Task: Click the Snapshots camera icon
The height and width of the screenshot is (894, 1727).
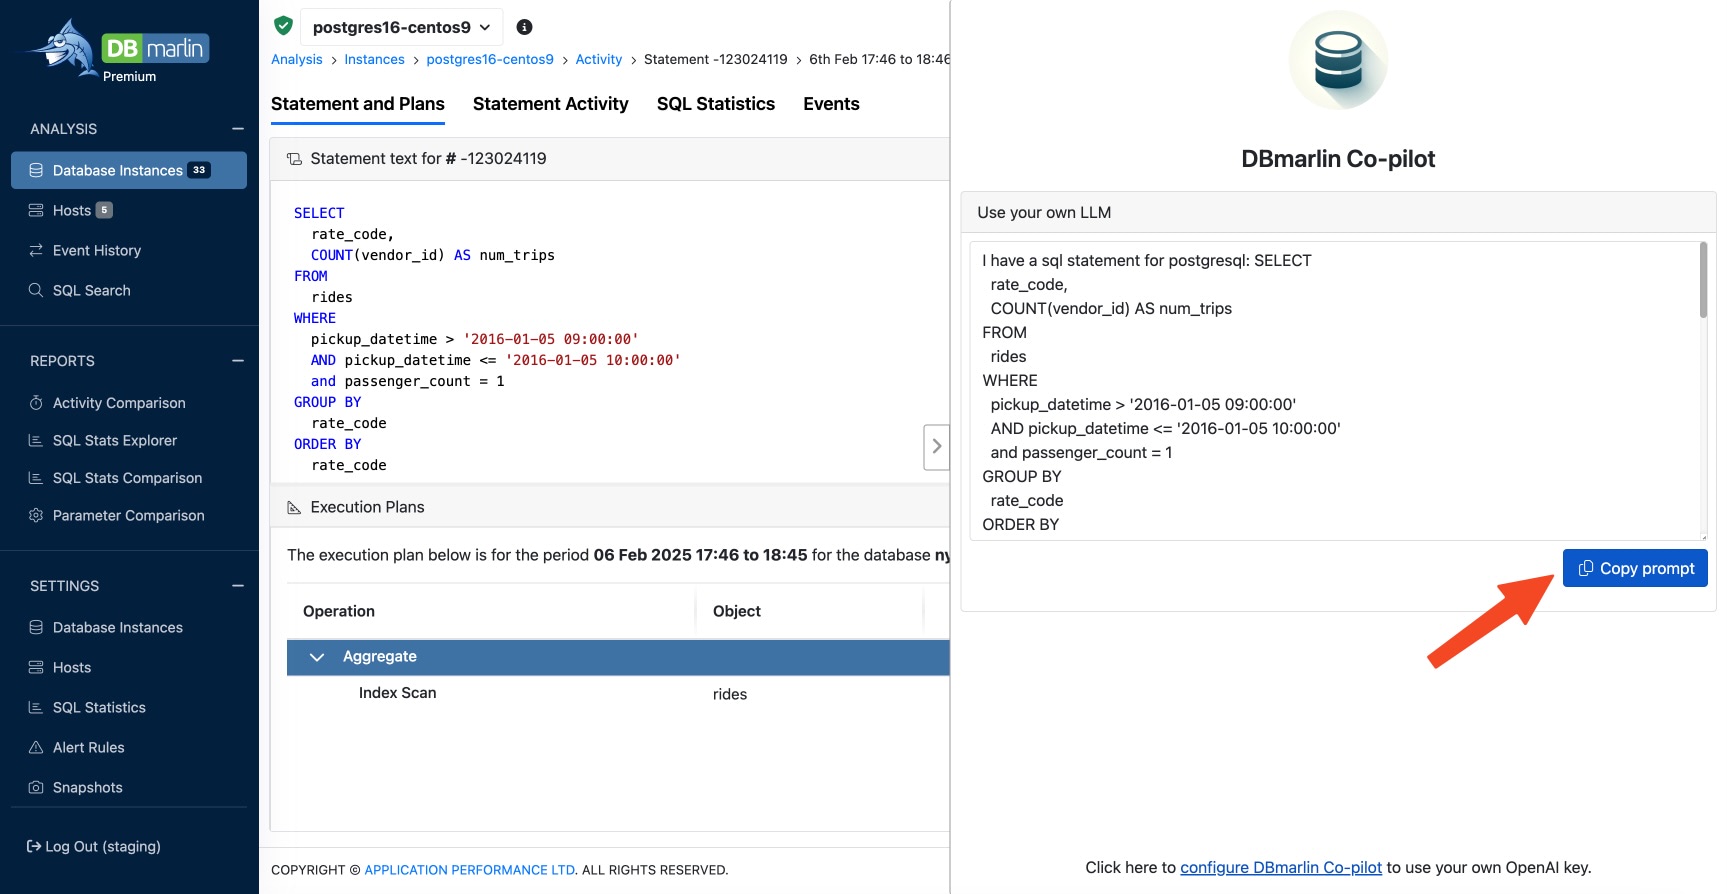Action: tap(36, 787)
